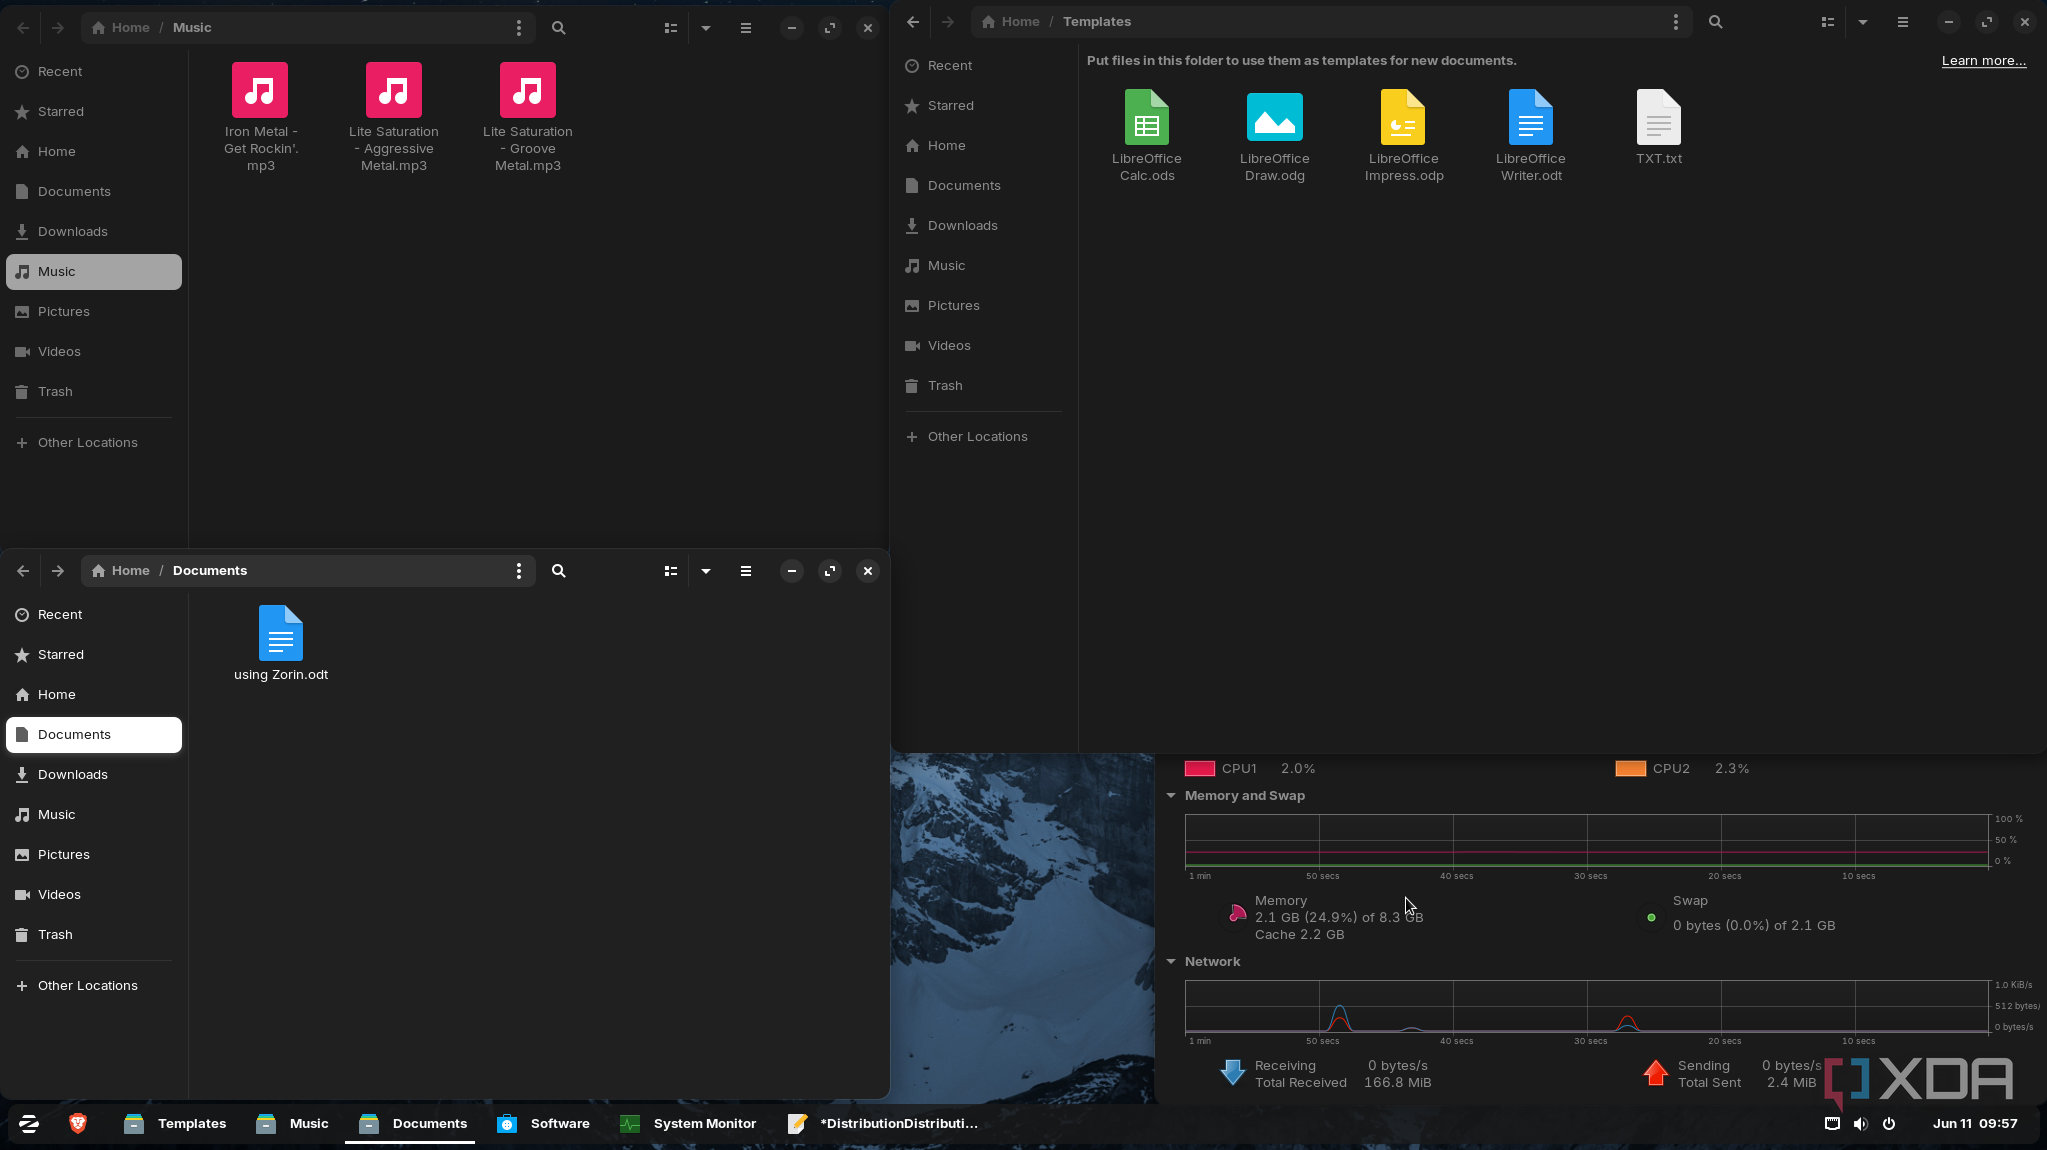The image size is (2047, 1150).
Task: Switch to Templates window in taskbar
Action: pos(175,1124)
